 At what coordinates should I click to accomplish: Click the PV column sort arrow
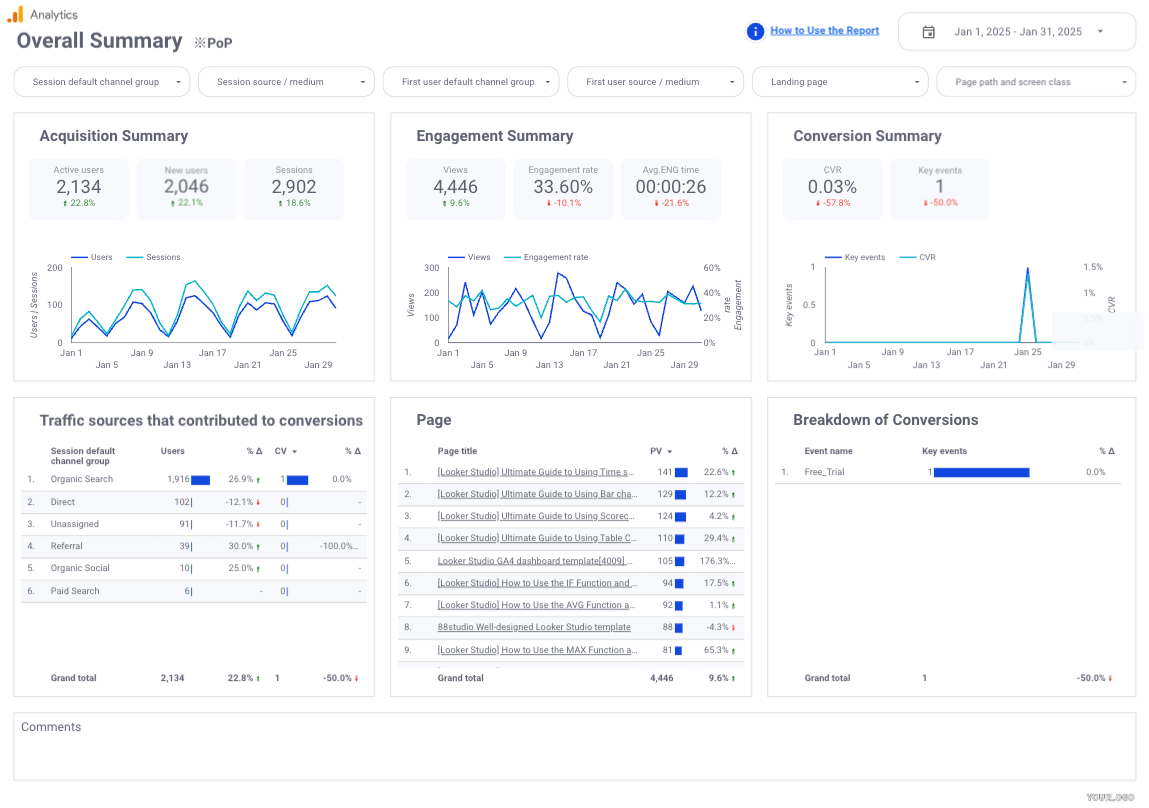670,451
